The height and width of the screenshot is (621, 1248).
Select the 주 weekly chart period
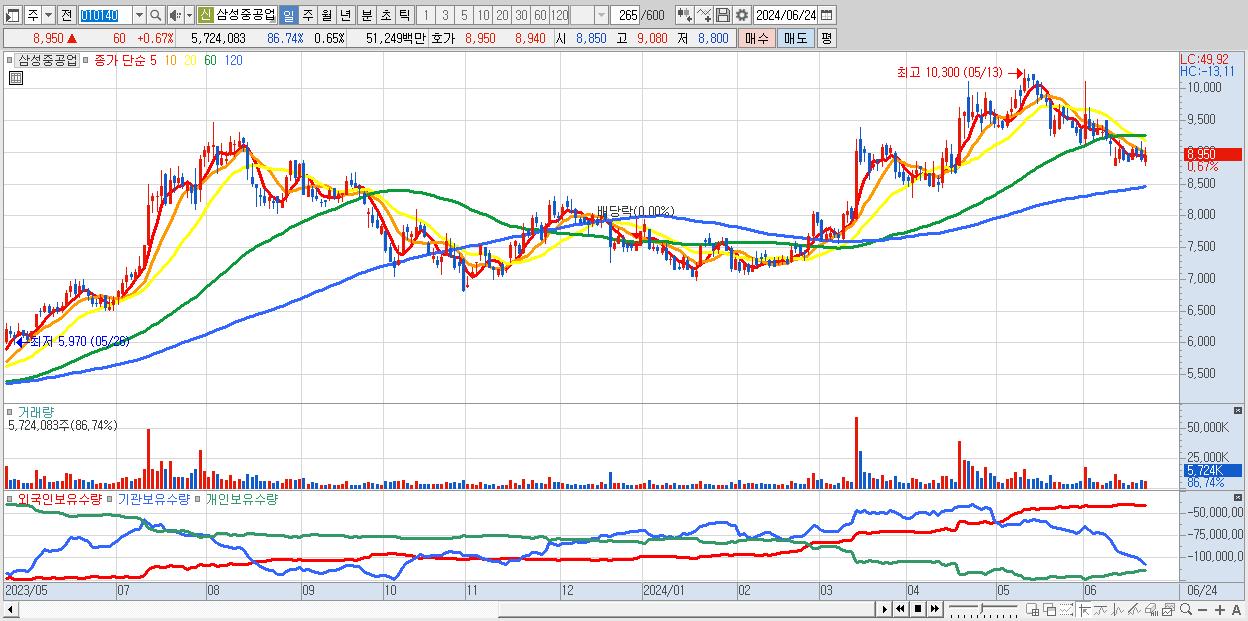tap(307, 15)
